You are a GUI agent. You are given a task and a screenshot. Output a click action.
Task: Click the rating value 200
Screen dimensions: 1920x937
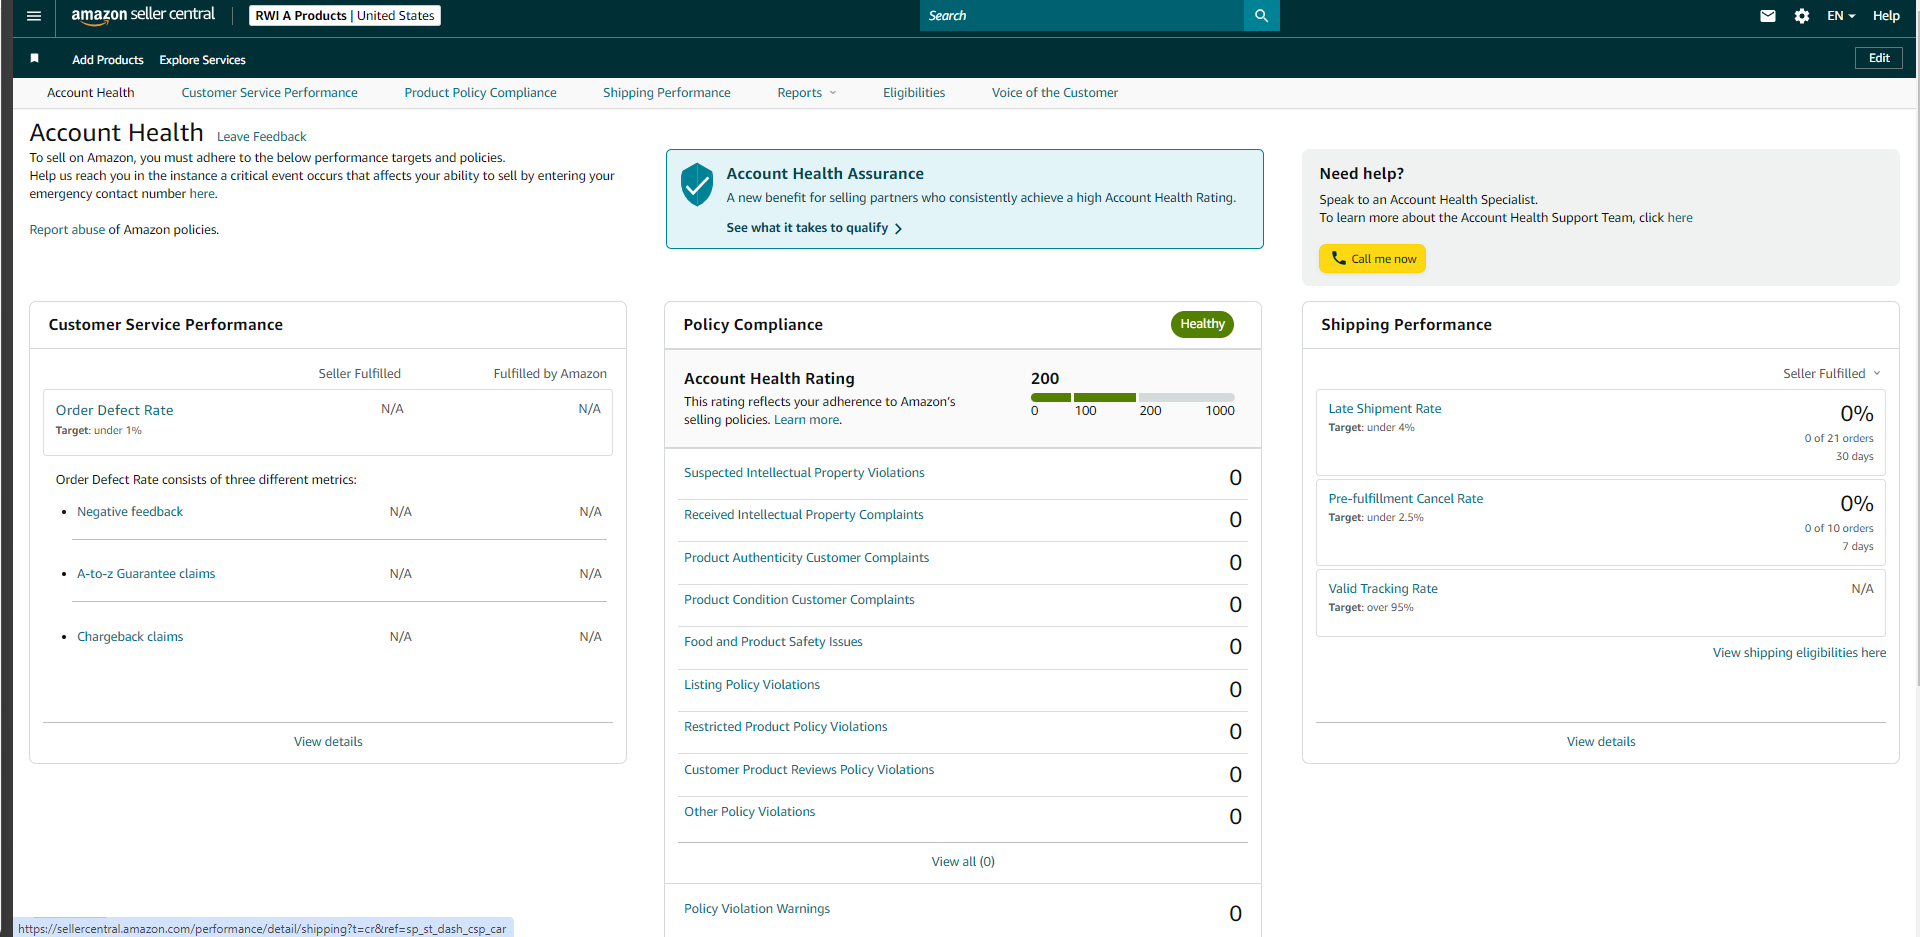[x=1045, y=379]
